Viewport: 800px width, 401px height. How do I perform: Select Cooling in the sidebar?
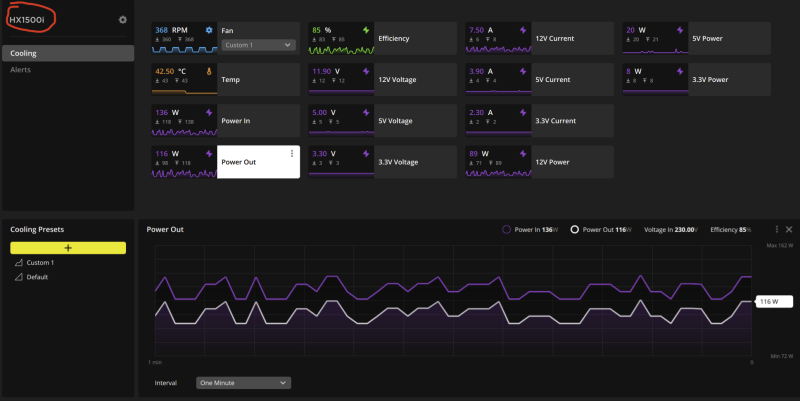point(68,53)
